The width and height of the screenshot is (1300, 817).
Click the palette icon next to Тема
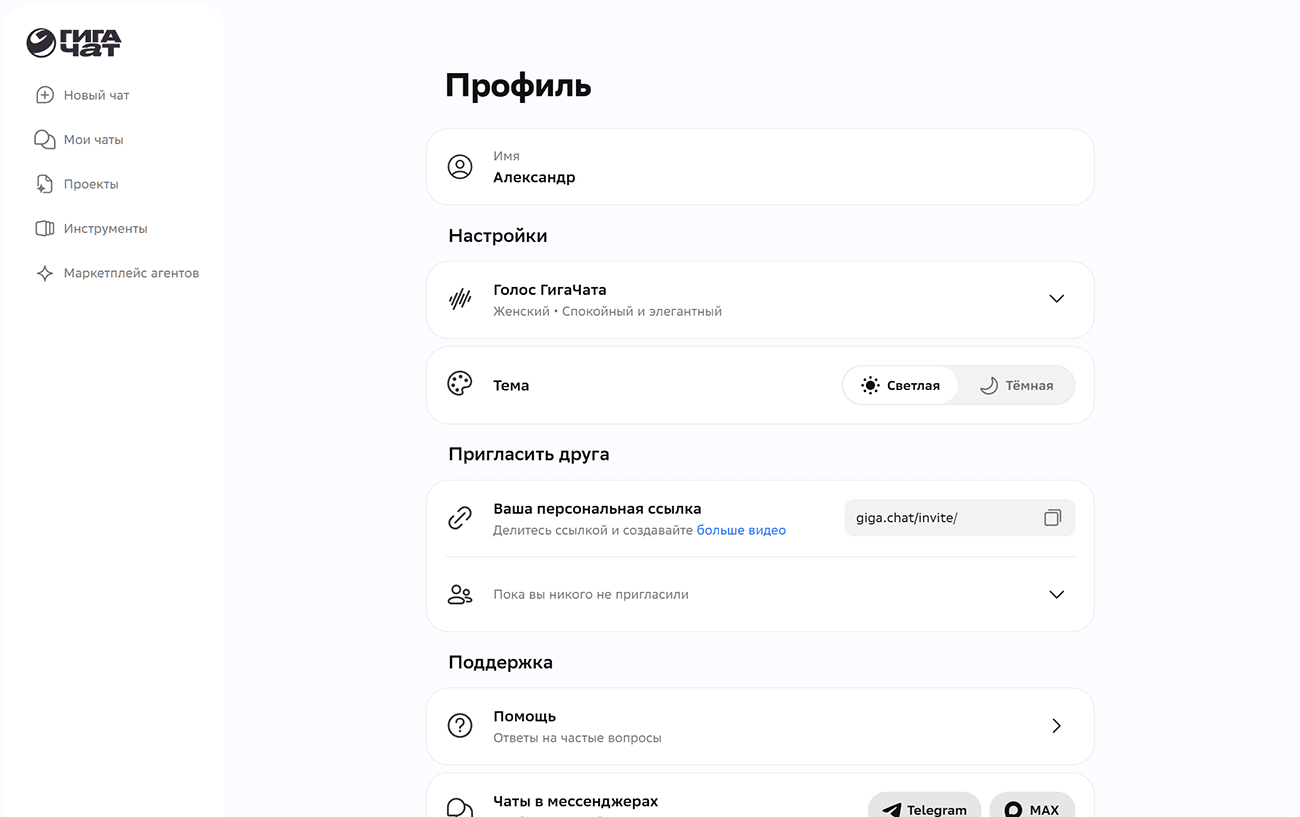point(459,384)
